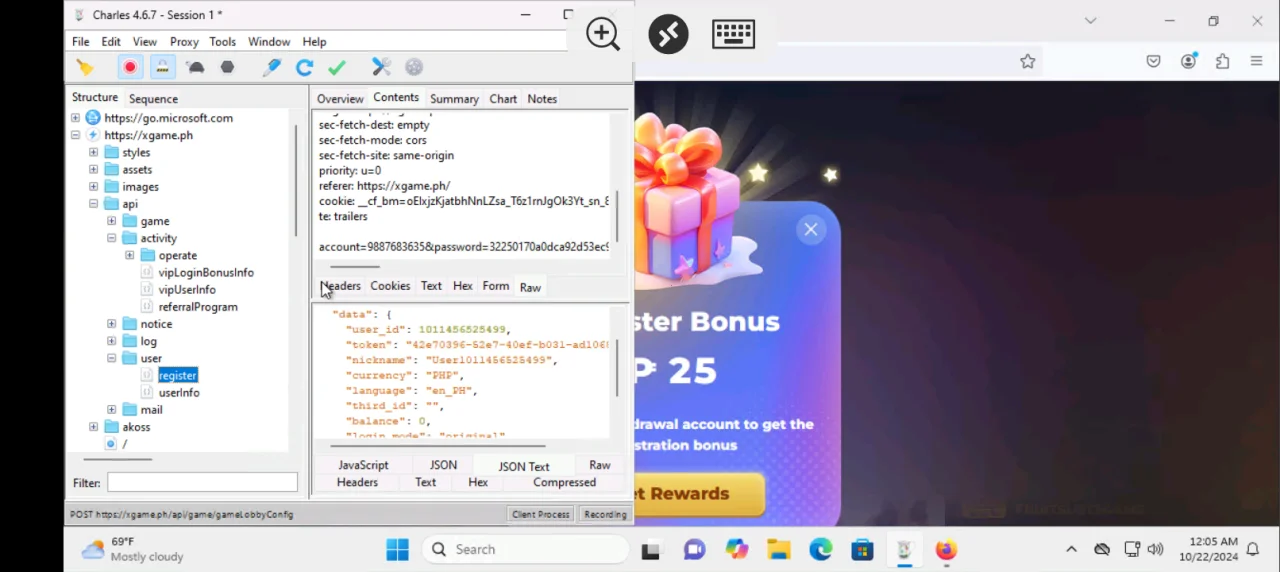This screenshot has height=572, width=1280.
Task: Expand the operate folder
Action: coord(129,255)
